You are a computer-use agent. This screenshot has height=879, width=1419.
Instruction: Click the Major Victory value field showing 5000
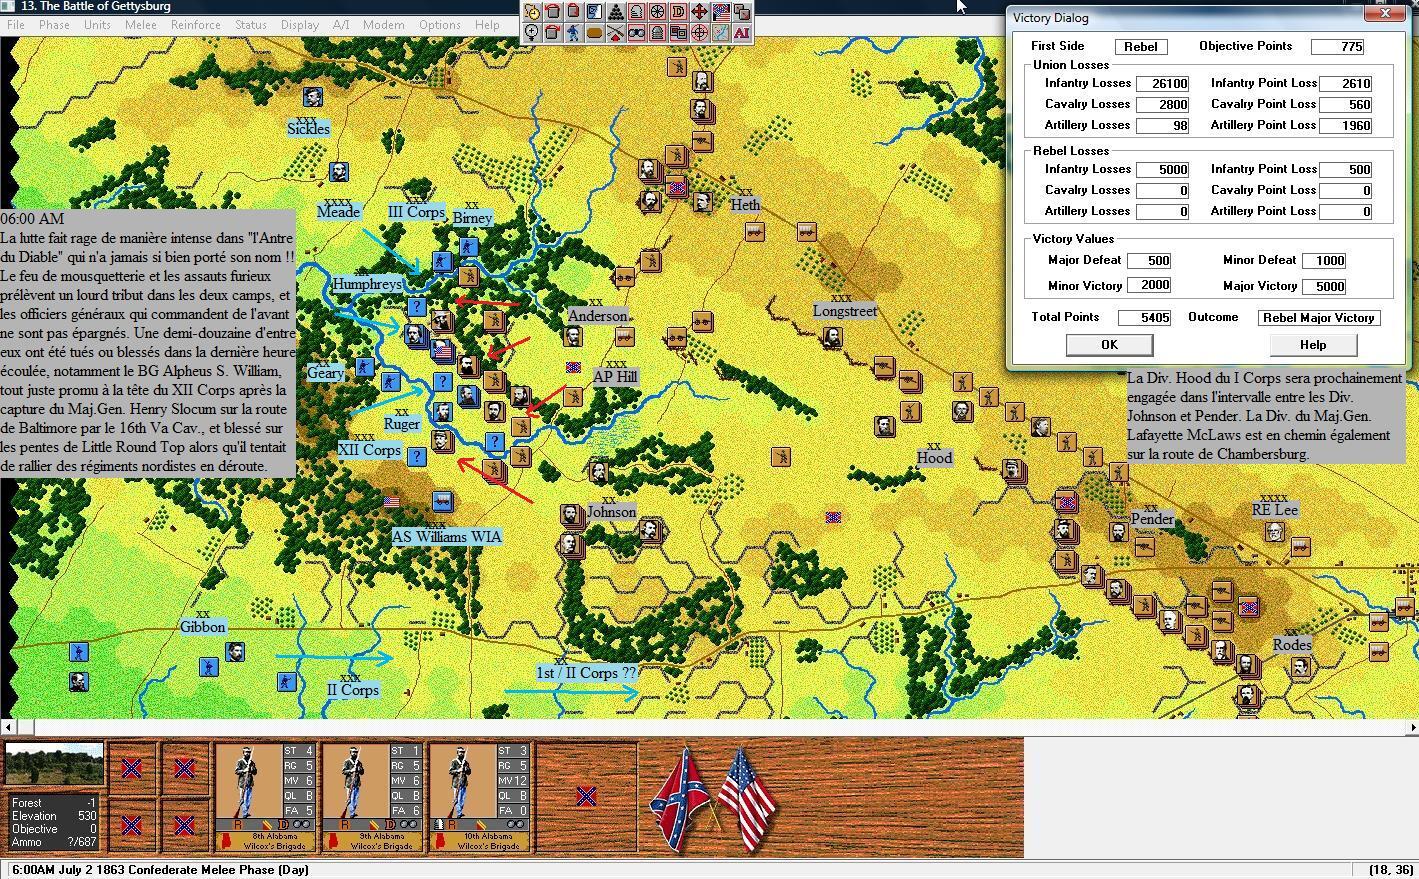click(1324, 286)
